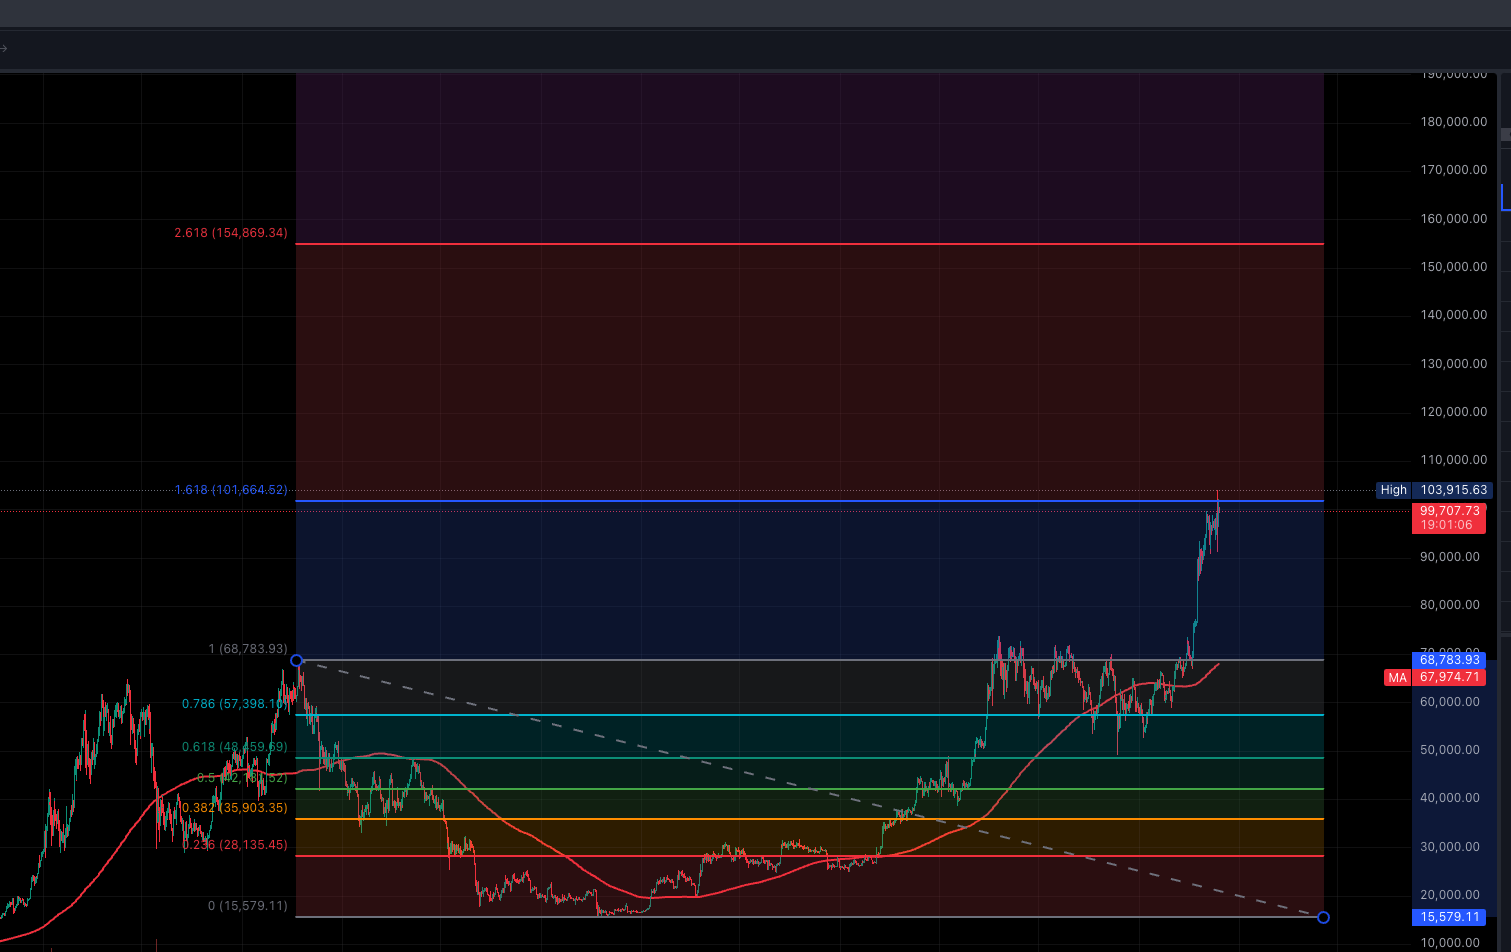Click the 30,000.00 price axis label
The image size is (1511, 952).
pos(1450,847)
